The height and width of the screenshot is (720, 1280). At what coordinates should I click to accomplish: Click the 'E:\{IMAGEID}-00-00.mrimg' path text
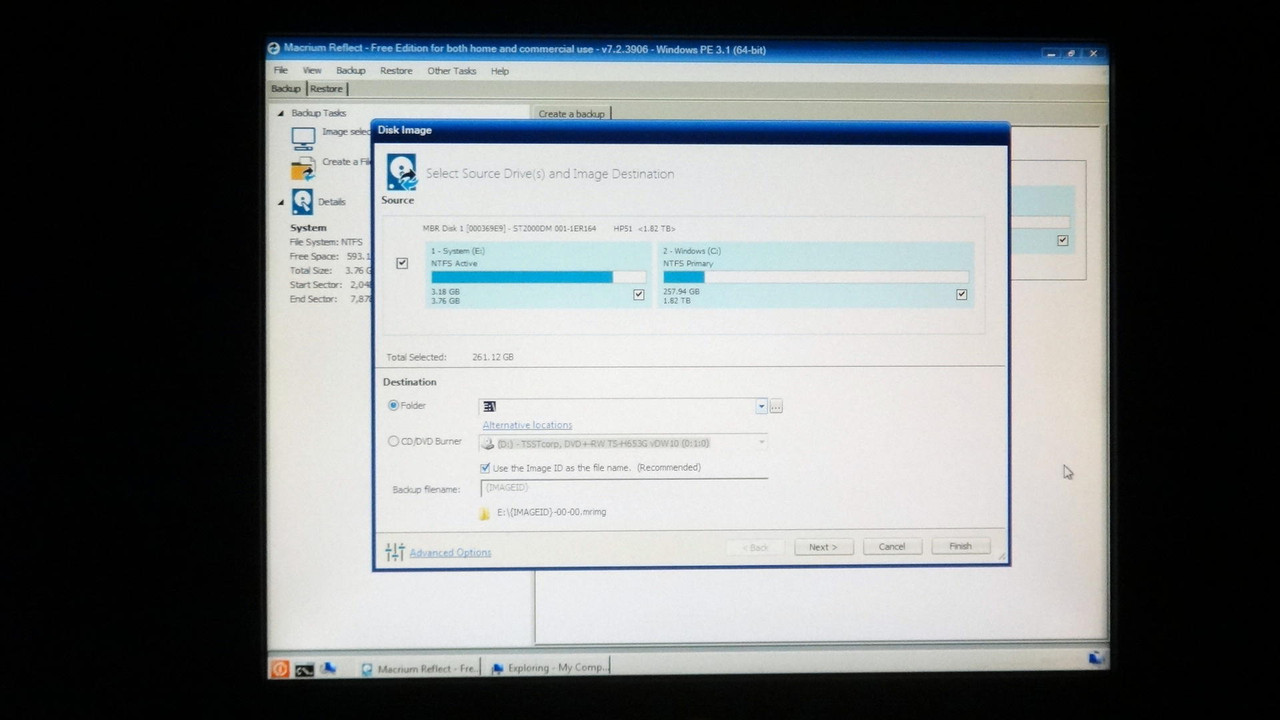[551, 512]
